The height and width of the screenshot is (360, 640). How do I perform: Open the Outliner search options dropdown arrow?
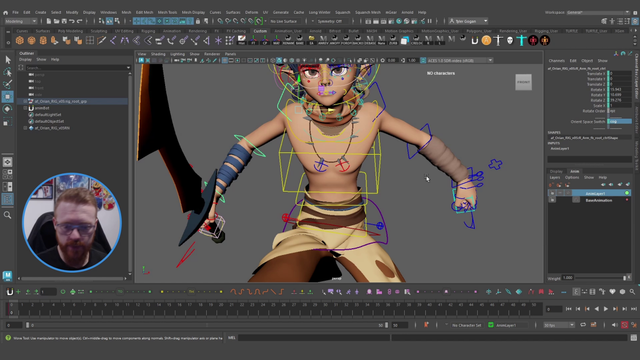pos(129,67)
